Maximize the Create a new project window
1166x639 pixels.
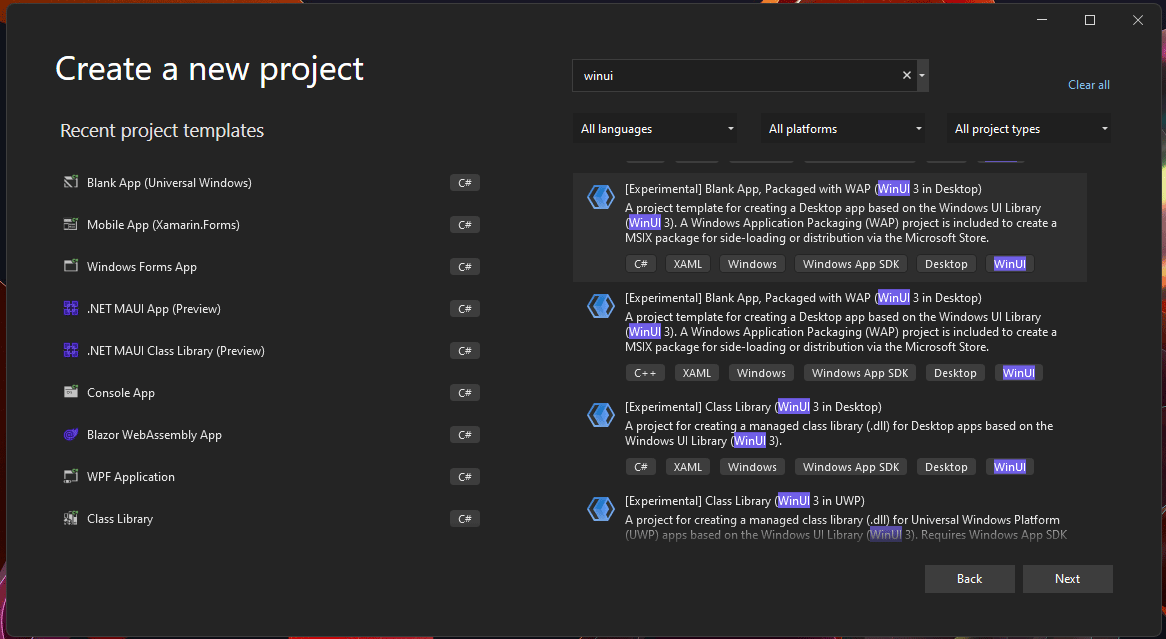click(x=1090, y=20)
